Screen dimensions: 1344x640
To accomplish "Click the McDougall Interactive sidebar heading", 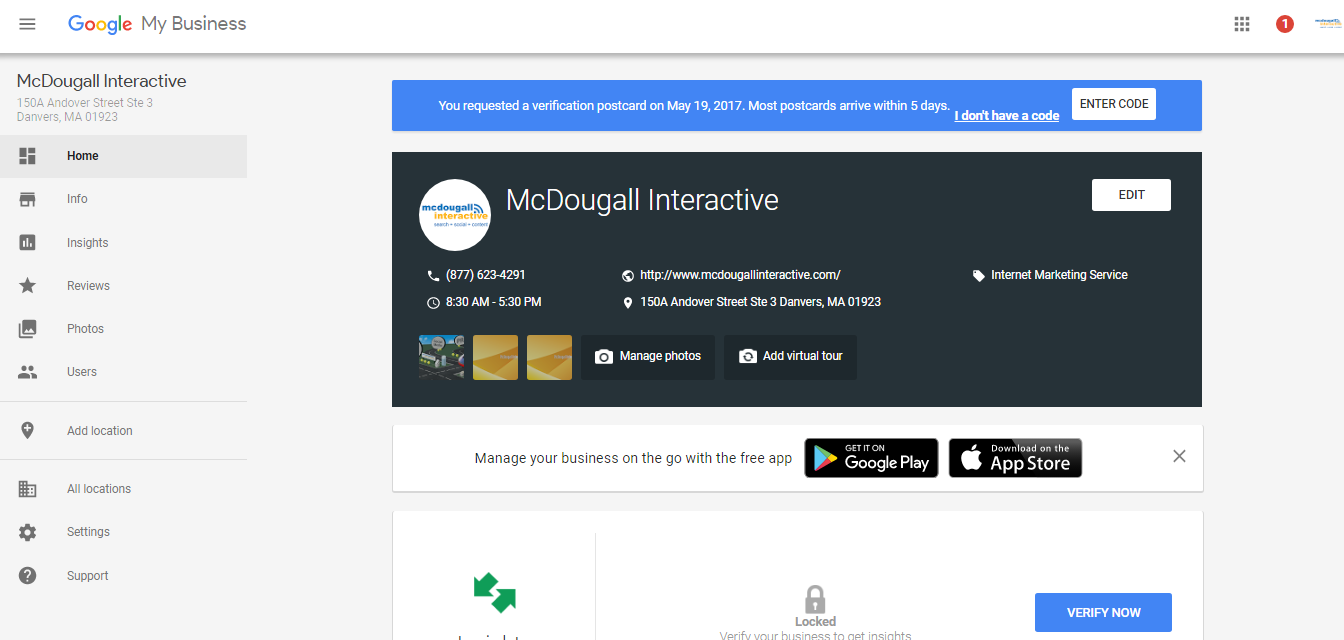I will [102, 82].
